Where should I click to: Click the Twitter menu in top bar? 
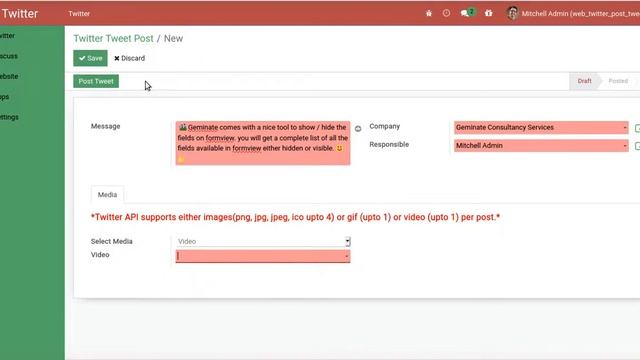(79, 13)
